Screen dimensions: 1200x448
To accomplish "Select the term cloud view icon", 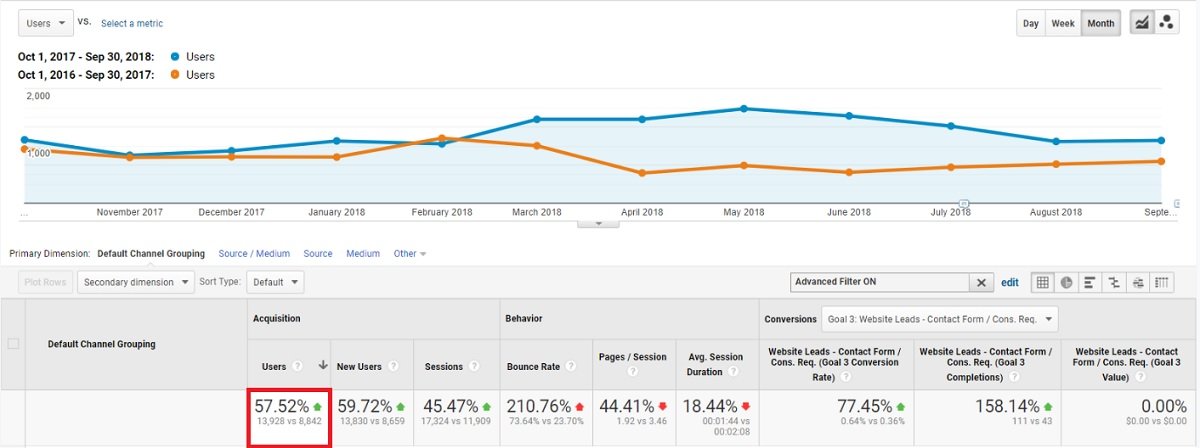I will coord(1138,283).
